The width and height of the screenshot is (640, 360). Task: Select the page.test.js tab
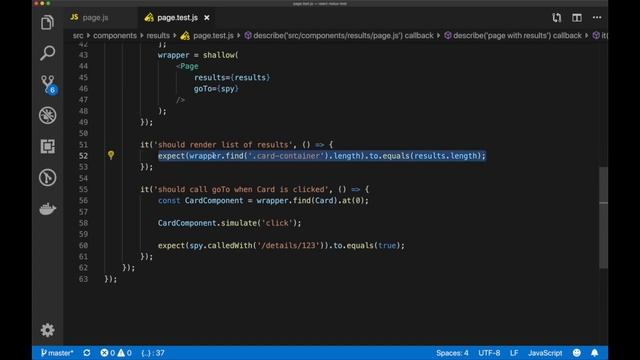click(177, 18)
